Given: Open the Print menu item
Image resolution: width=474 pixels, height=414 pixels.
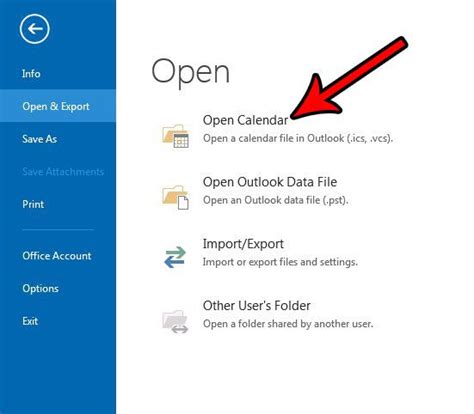Looking at the screenshot, I should (x=33, y=204).
